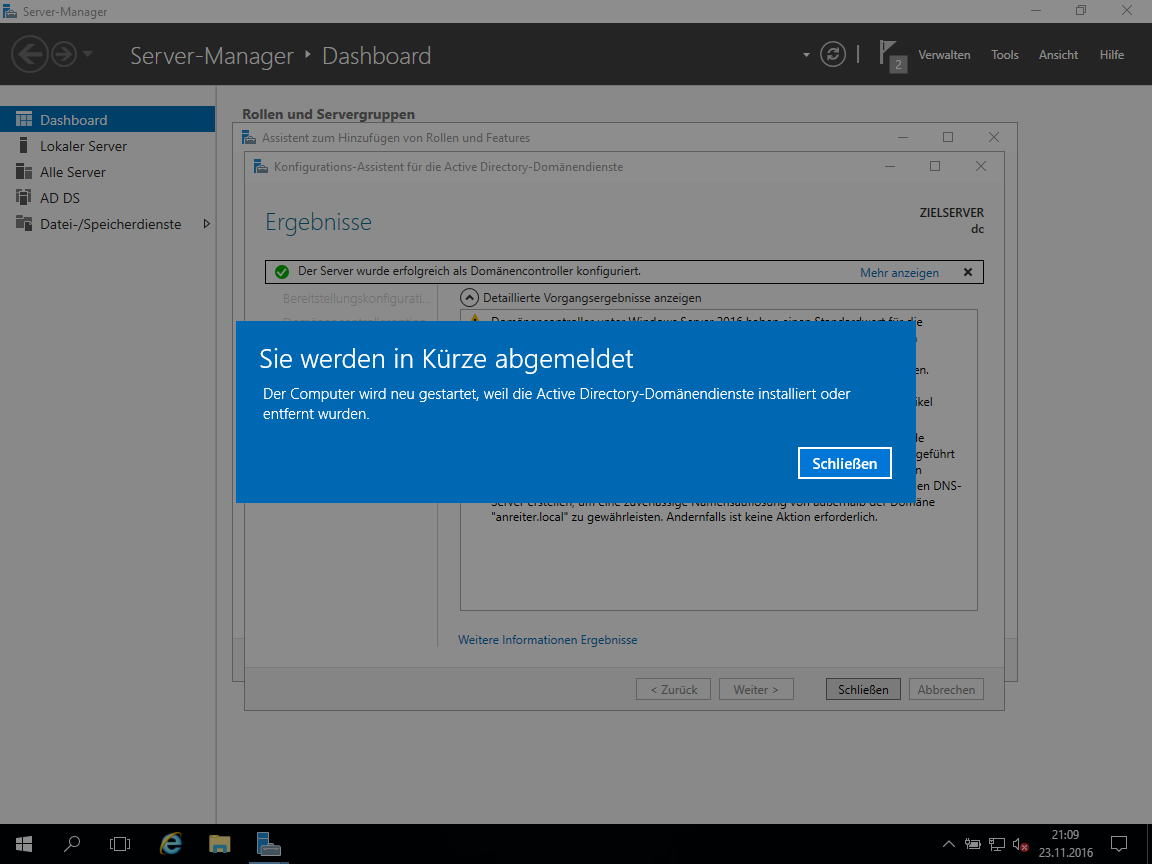Open Weitere Informationen Ergebnisse link
The width and height of the screenshot is (1152, 864).
[x=547, y=640]
